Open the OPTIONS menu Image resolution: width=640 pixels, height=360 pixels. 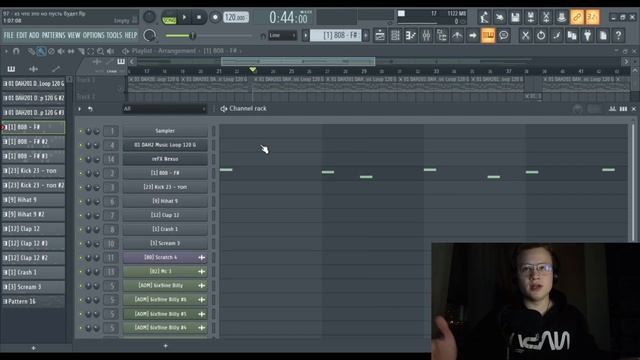click(93, 36)
